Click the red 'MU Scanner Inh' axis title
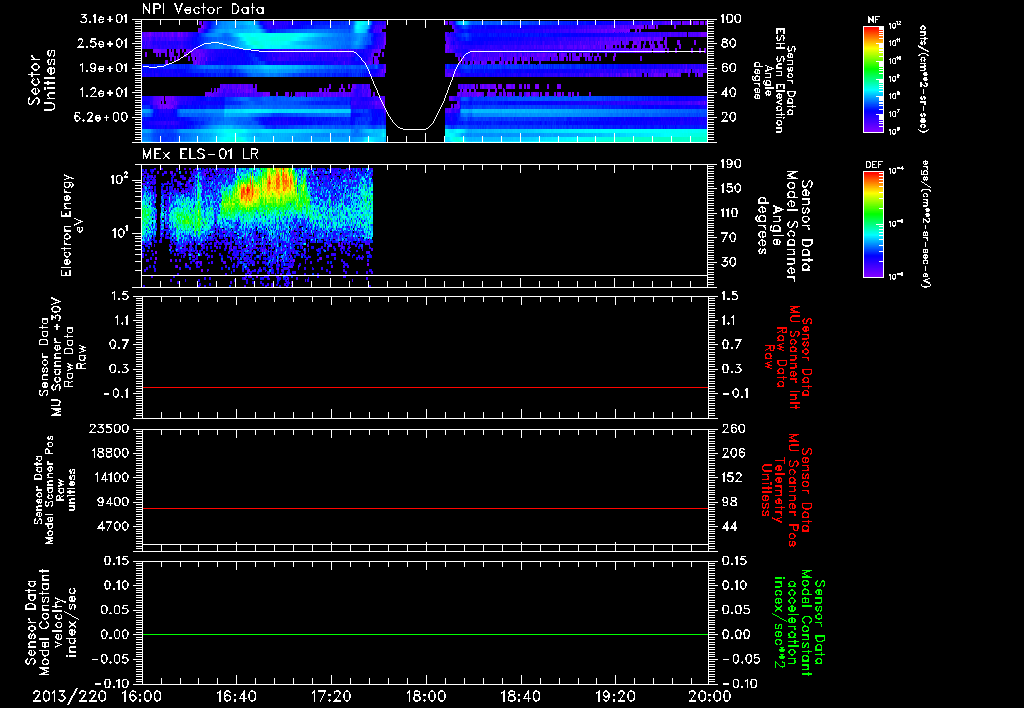Viewport: 1024px width, 708px height. 788,357
